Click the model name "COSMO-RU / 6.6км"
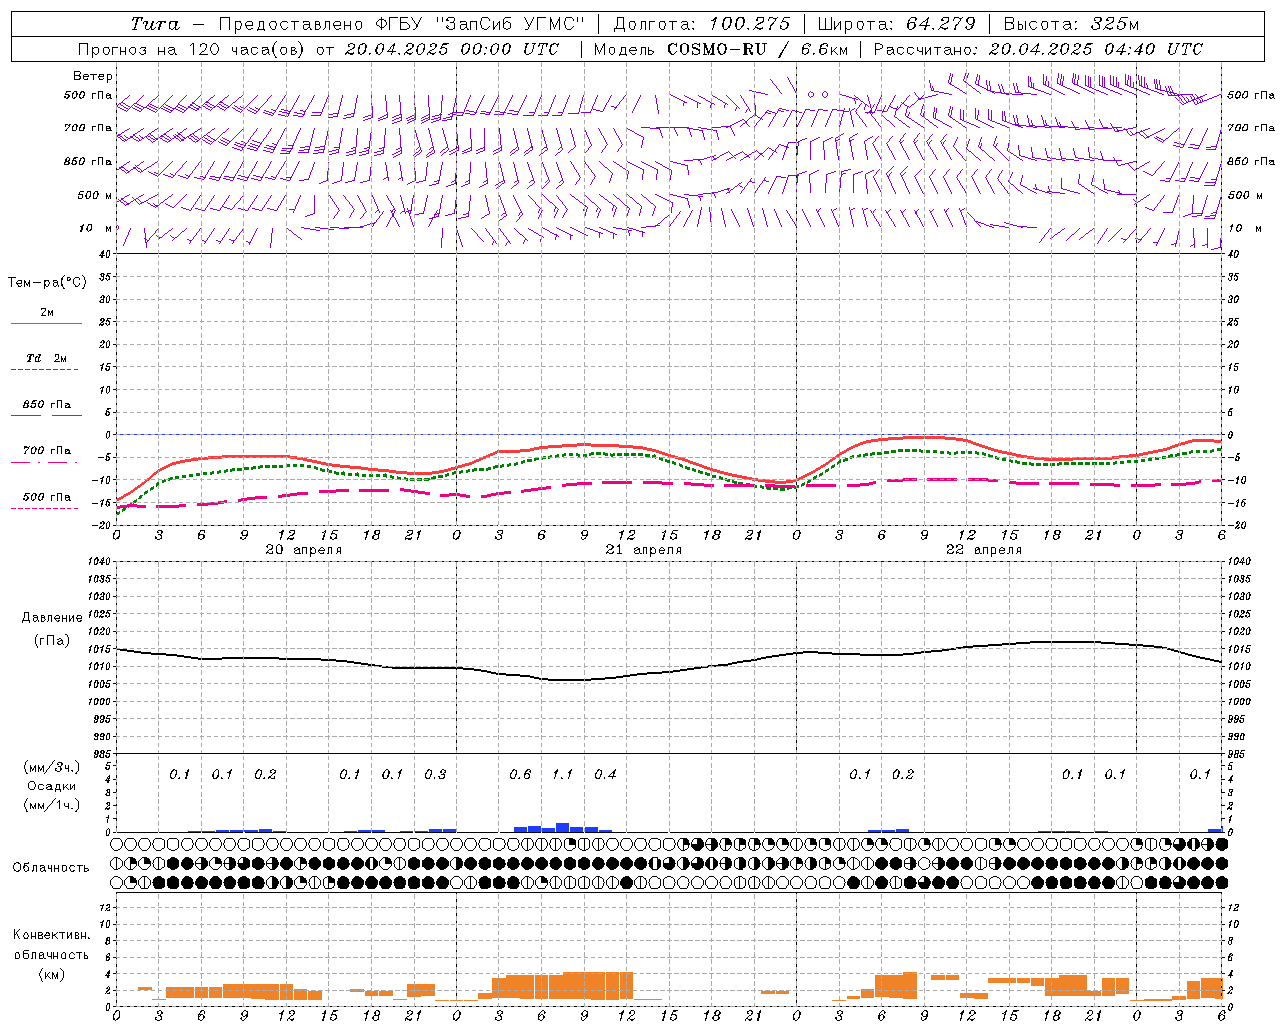The height and width of the screenshot is (1024, 1280). point(758,49)
